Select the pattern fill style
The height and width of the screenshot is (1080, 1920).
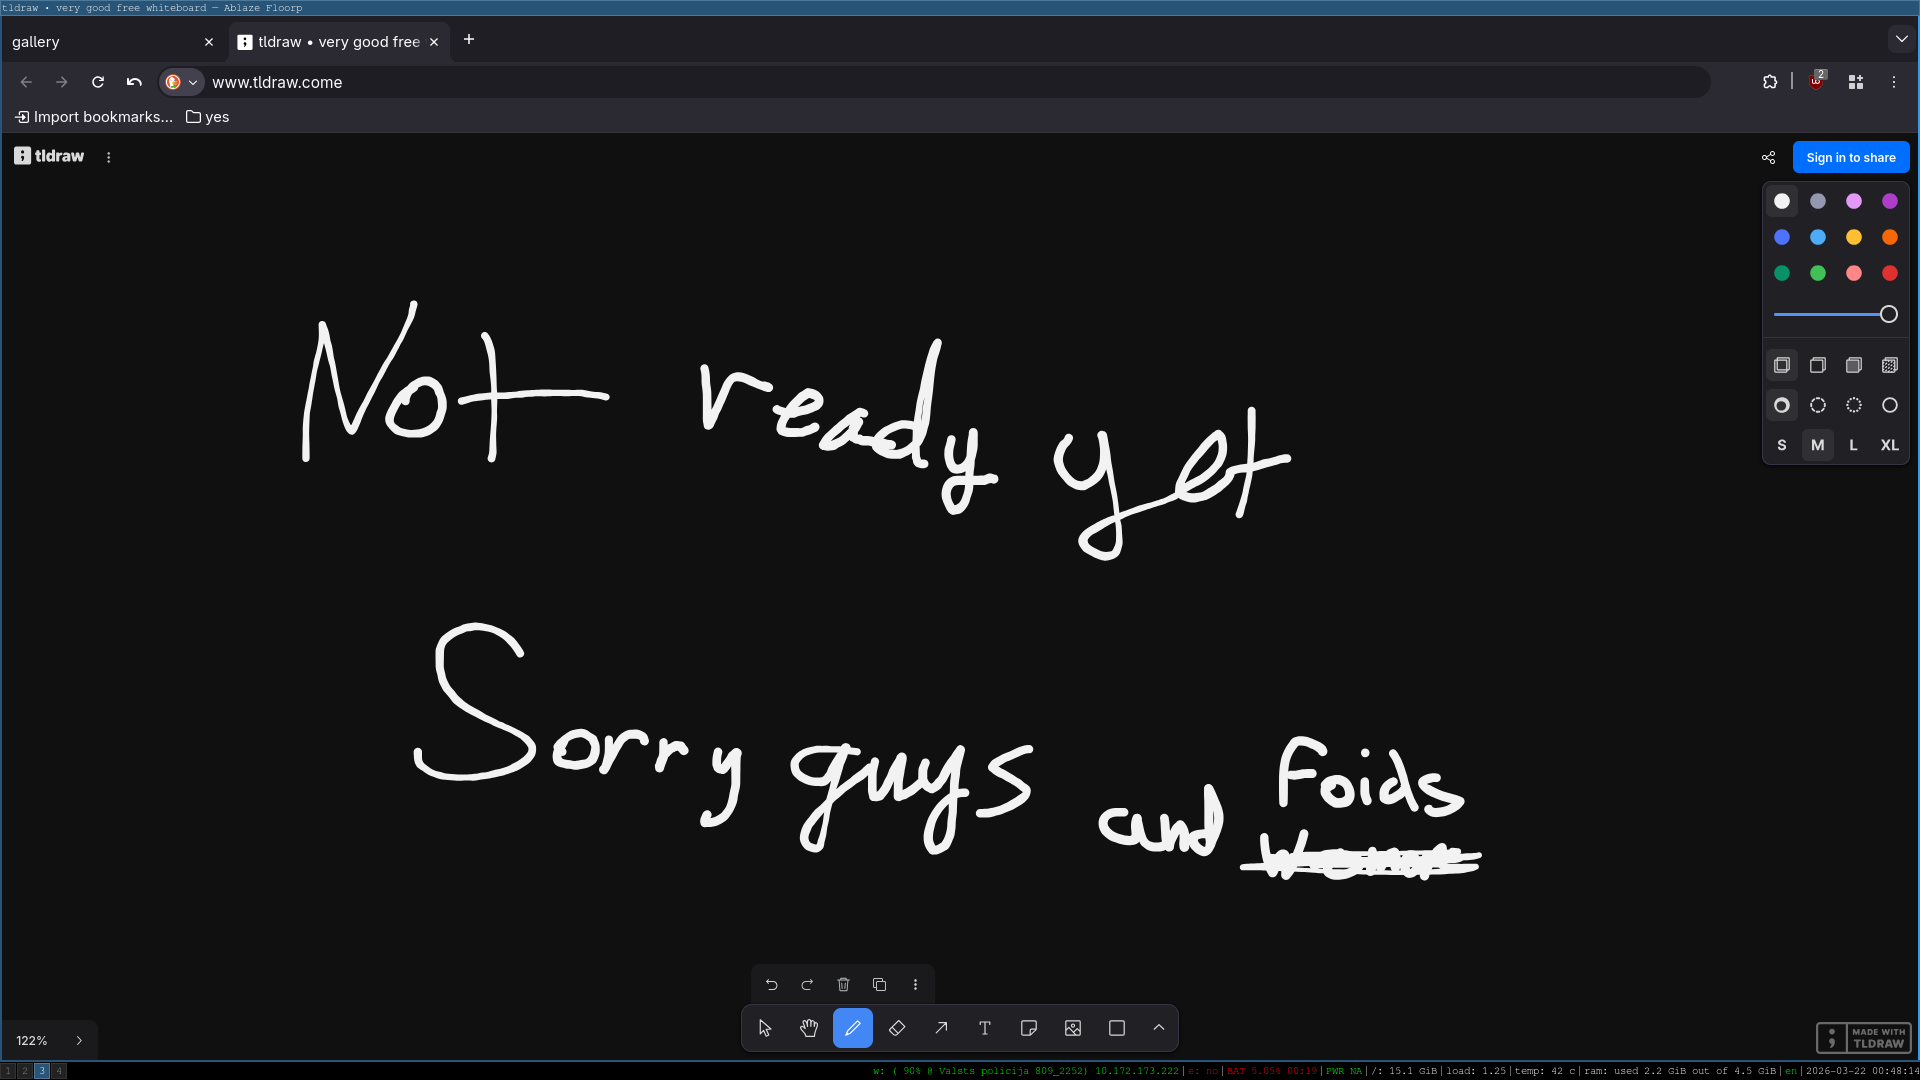click(1889, 365)
